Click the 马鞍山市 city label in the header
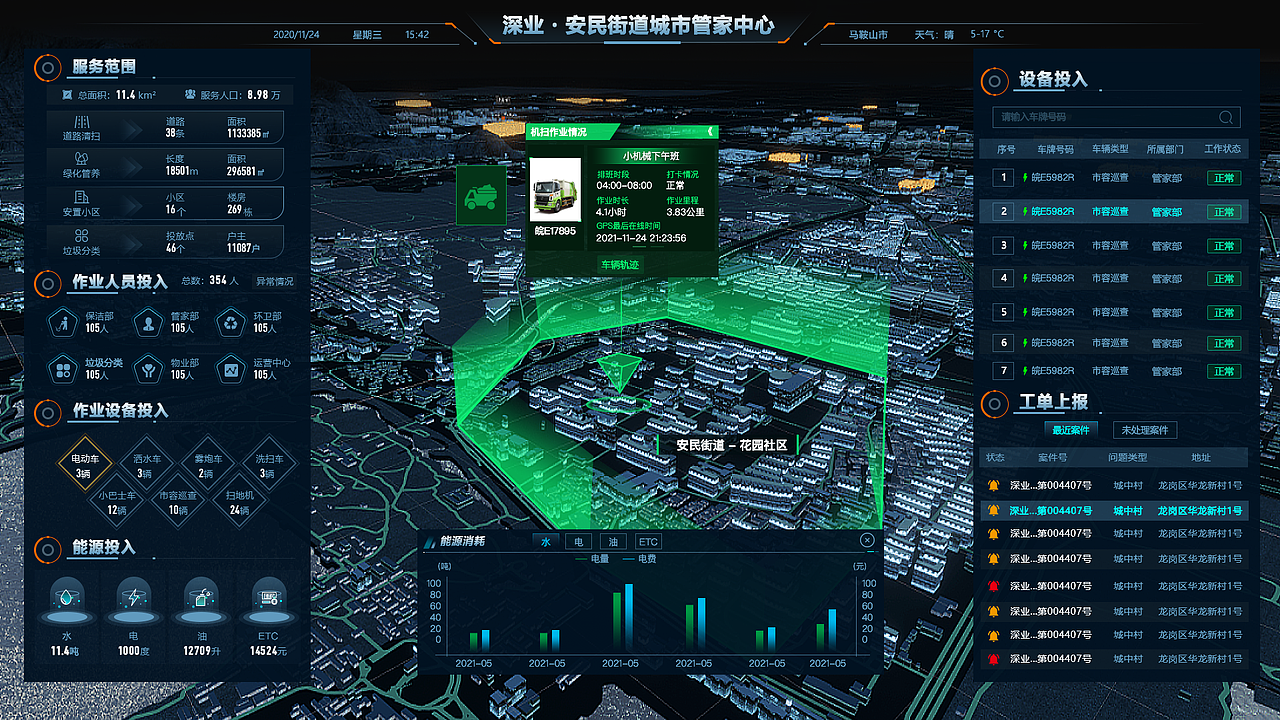 pyautogui.click(x=868, y=35)
